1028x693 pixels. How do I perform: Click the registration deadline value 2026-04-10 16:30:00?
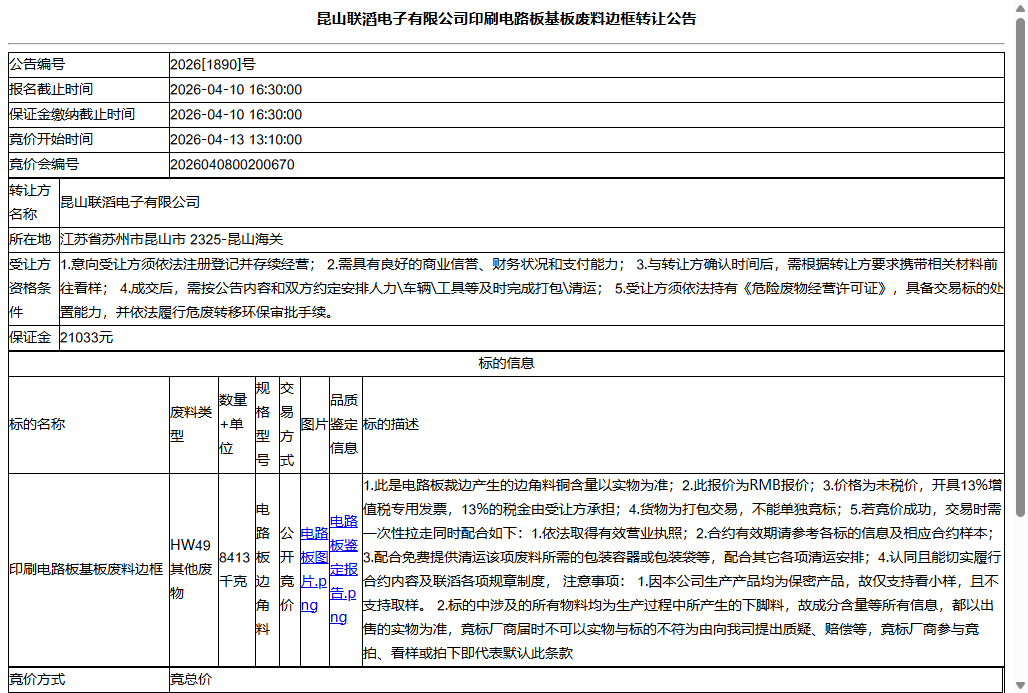coord(236,89)
